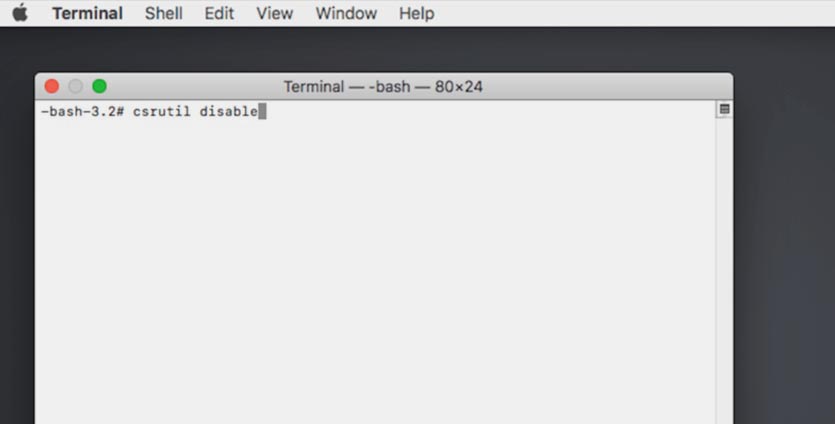Screen dimensions: 835x424
Task: Zoom the Terminal window with green button
Action: pyautogui.click(x=99, y=87)
